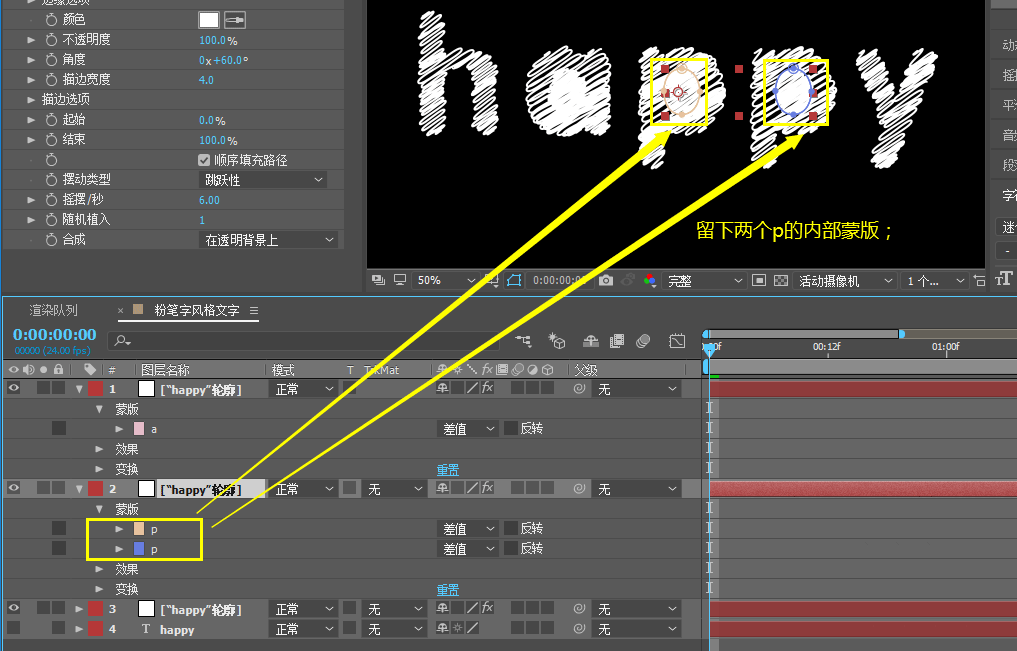Click 重置 to reset layer 1 effects
The width and height of the screenshot is (1017, 651).
(x=447, y=468)
